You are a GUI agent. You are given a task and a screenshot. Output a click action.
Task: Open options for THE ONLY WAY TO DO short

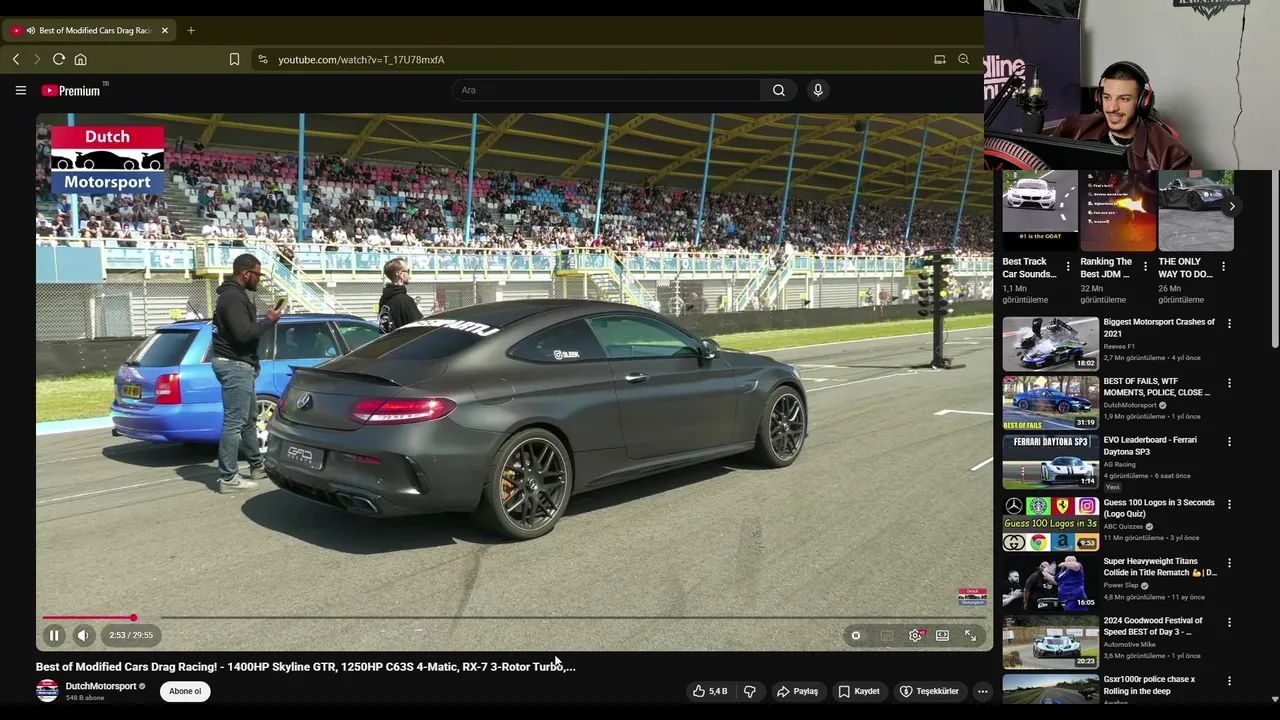[1224, 267]
